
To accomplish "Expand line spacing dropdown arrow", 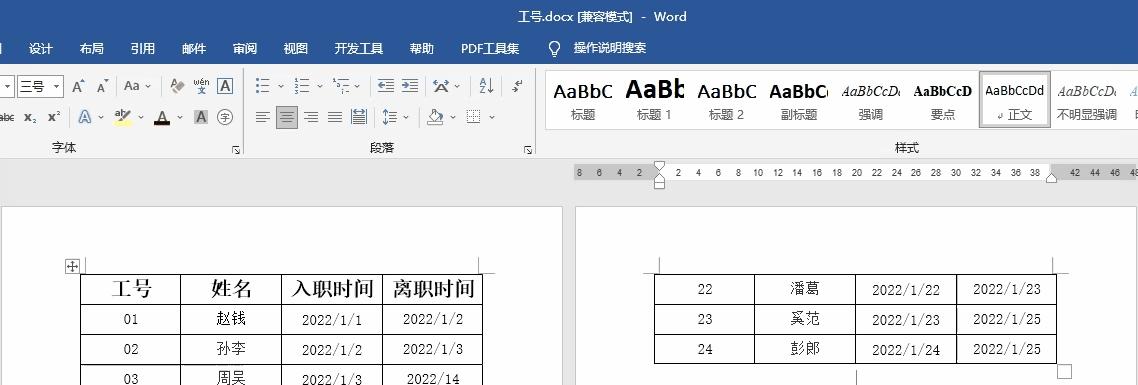I will point(406,117).
